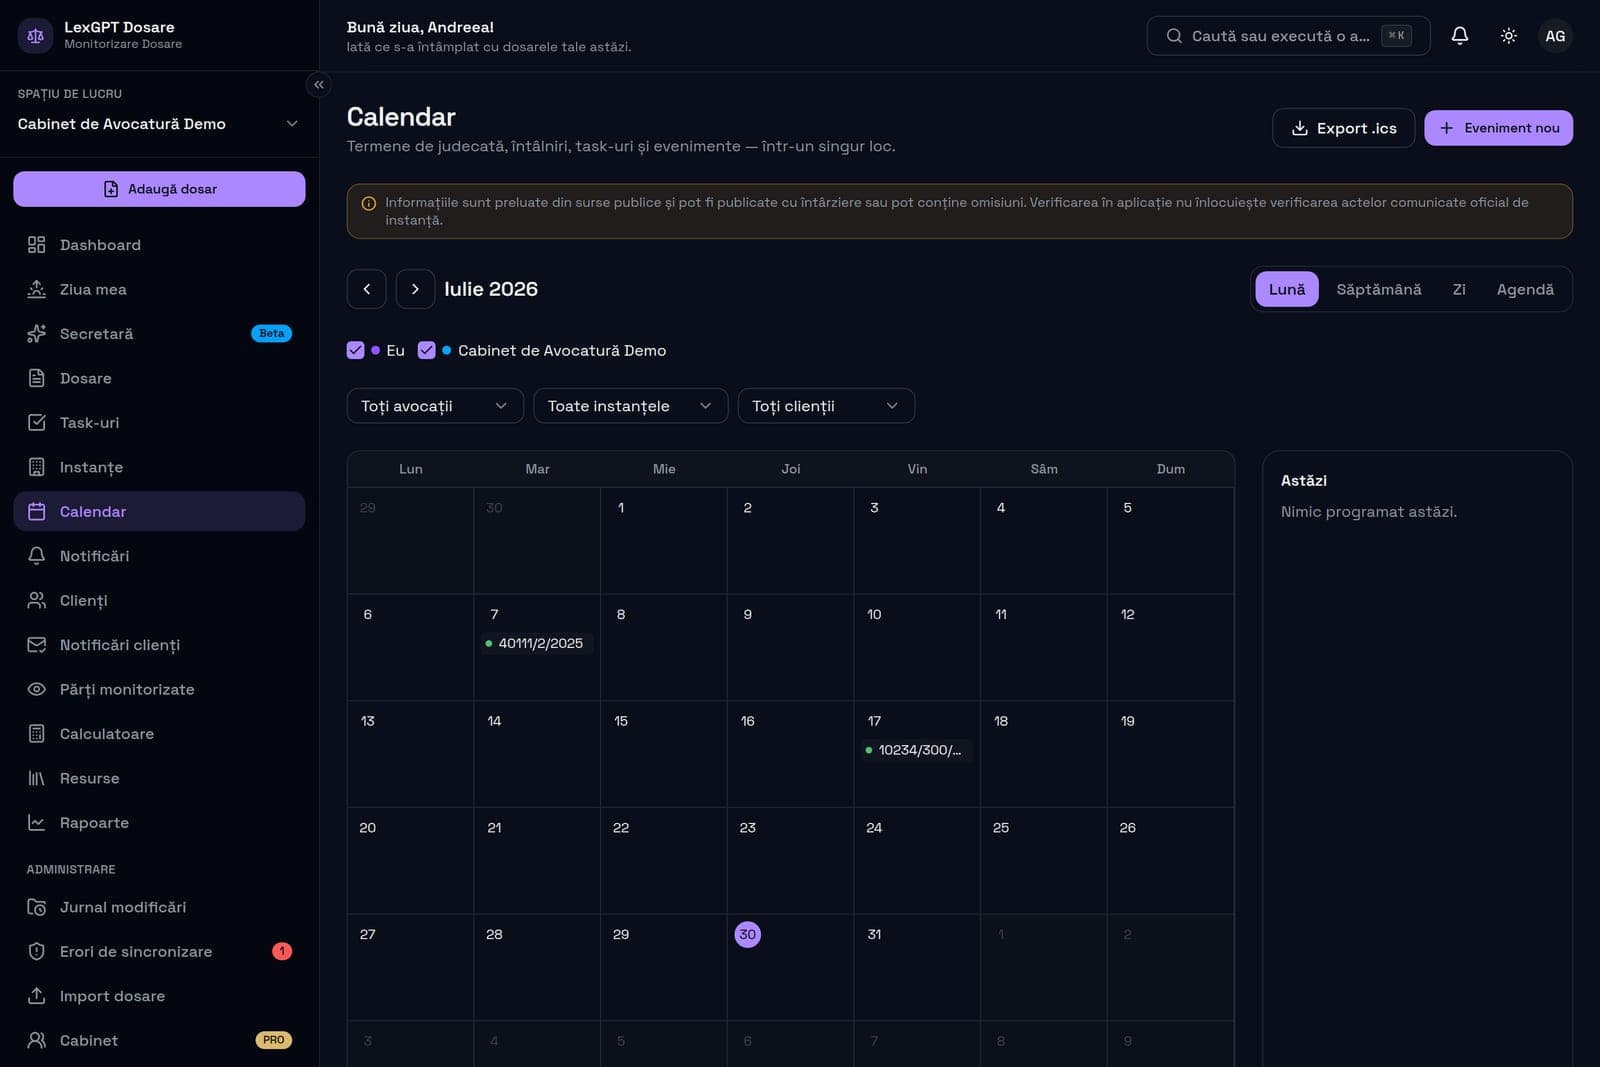
Task: Click the Rapoarte chart icon
Action: 37,823
